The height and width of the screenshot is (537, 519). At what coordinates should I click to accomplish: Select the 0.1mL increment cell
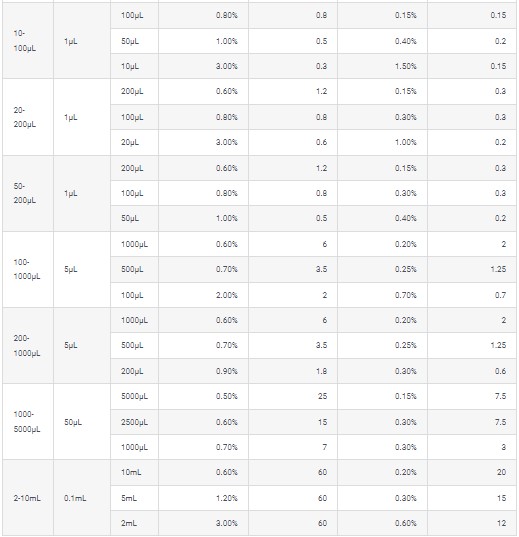pyautogui.click(x=82, y=498)
